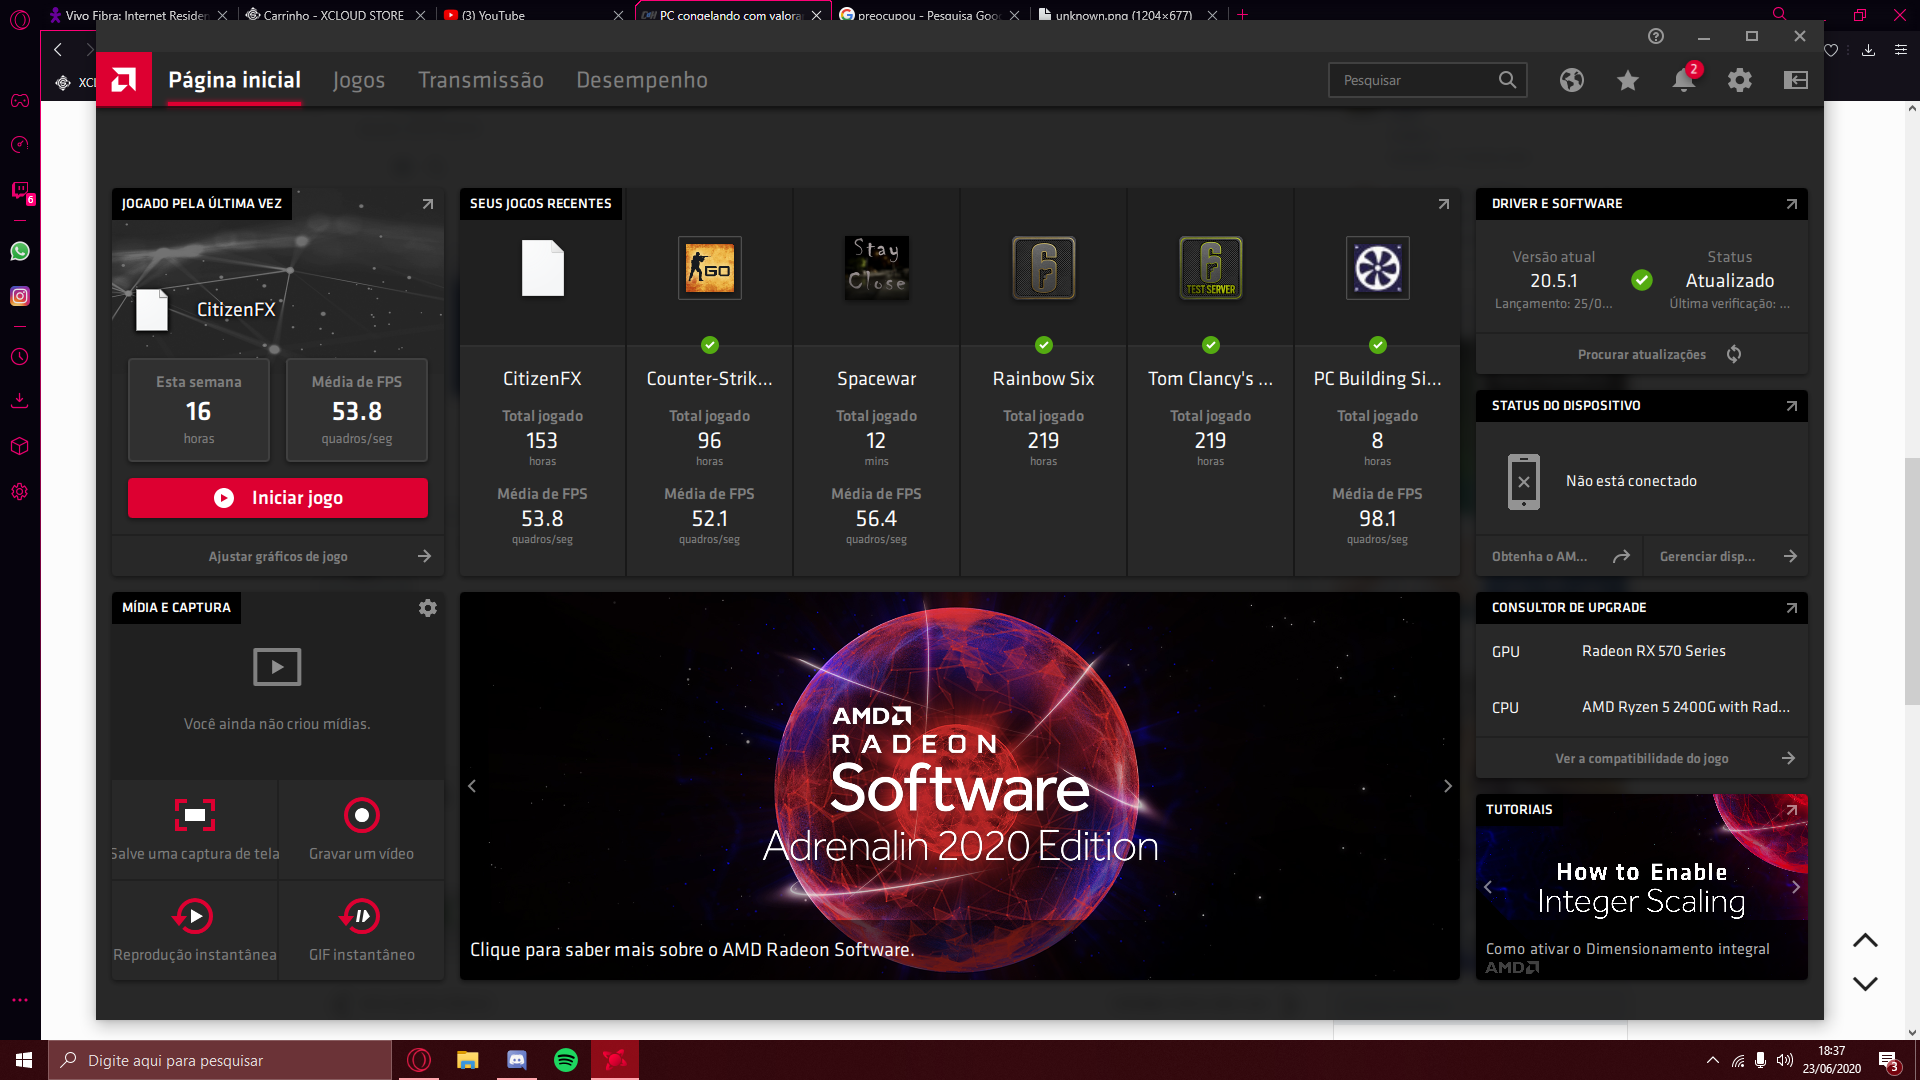Open Discord from the taskbar

click(517, 1060)
